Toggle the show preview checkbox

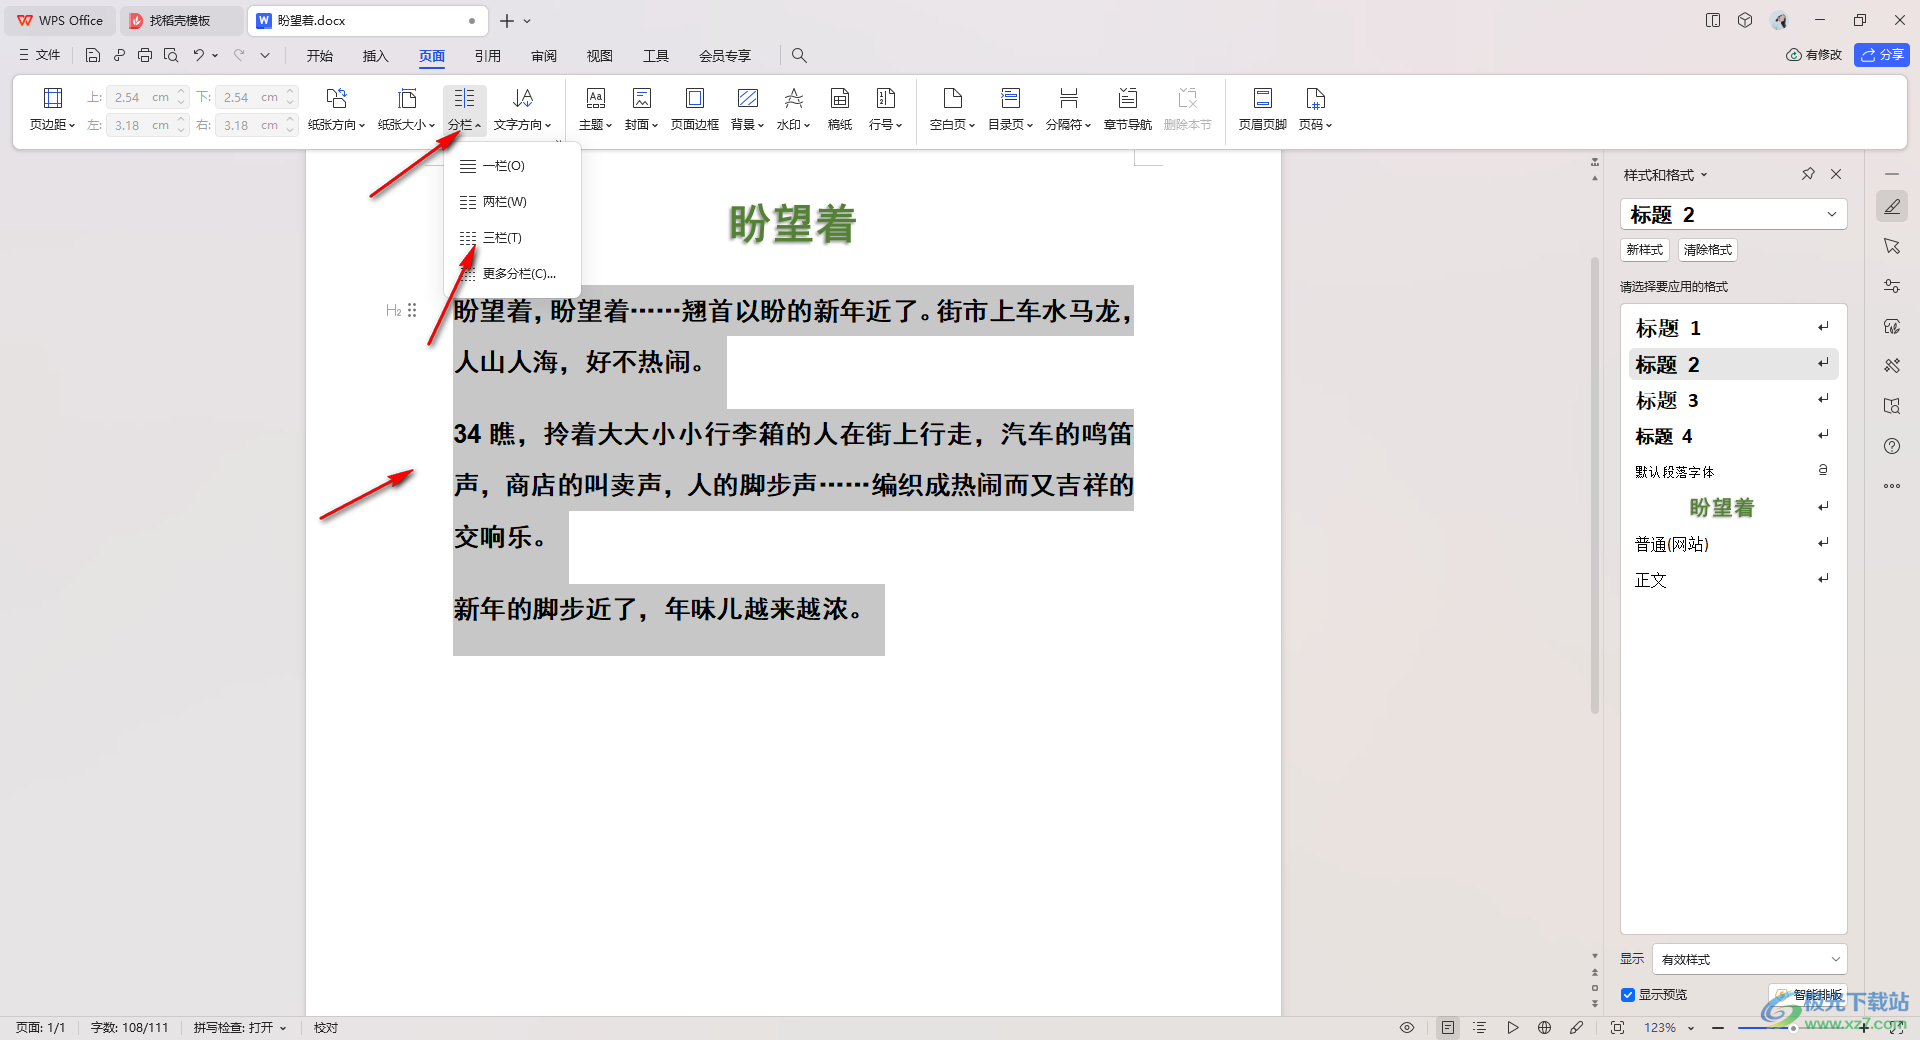tap(1628, 995)
